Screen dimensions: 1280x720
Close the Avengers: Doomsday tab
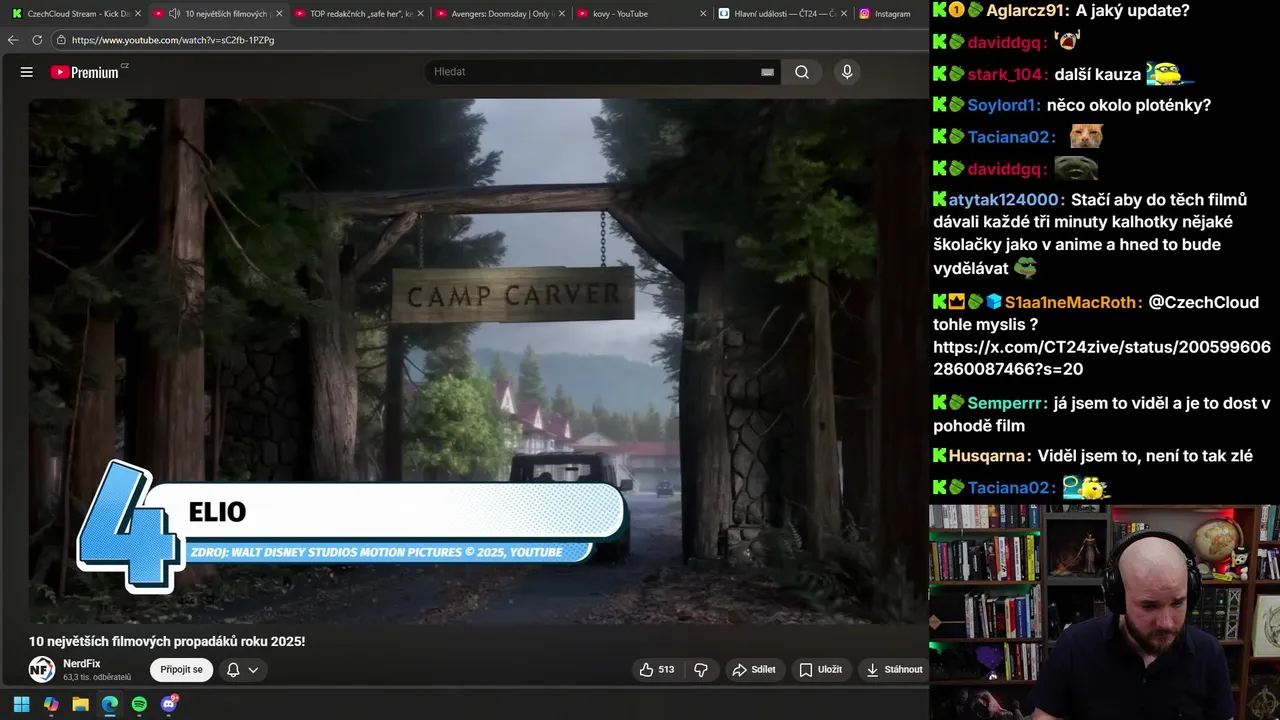561,14
